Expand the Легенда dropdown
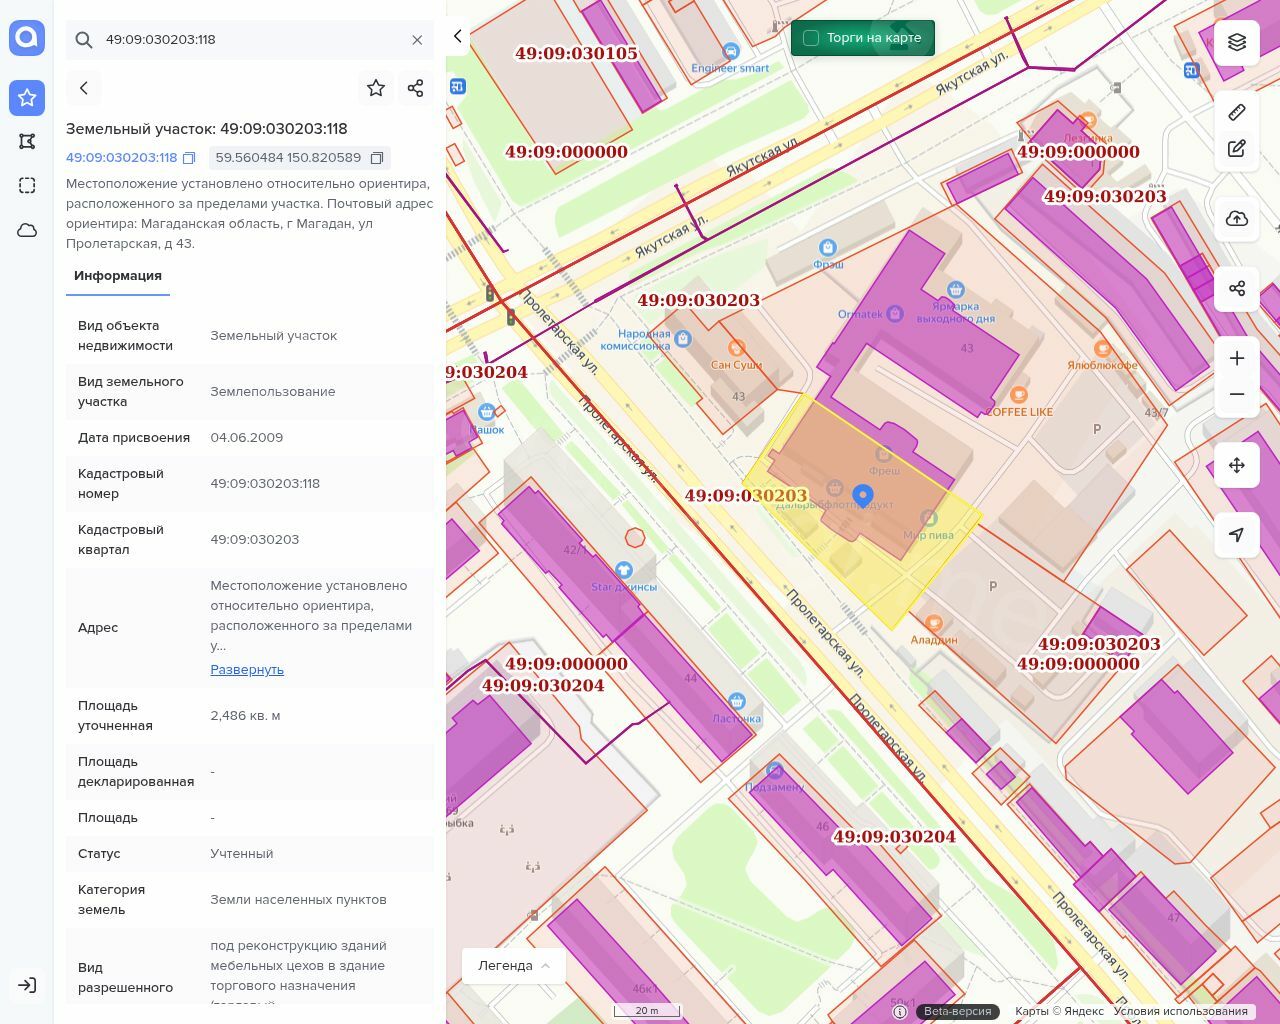Image resolution: width=1280 pixels, height=1024 pixels. coord(514,966)
